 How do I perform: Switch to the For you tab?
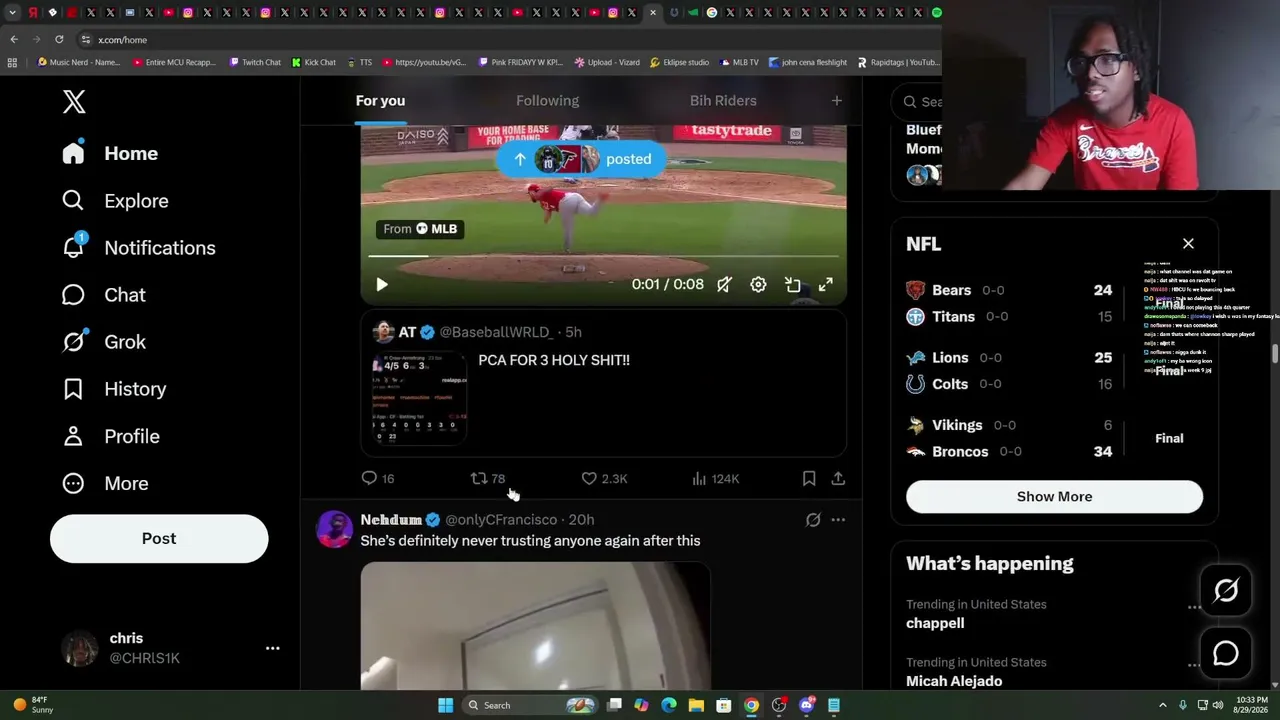pyautogui.click(x=380, y=100)
